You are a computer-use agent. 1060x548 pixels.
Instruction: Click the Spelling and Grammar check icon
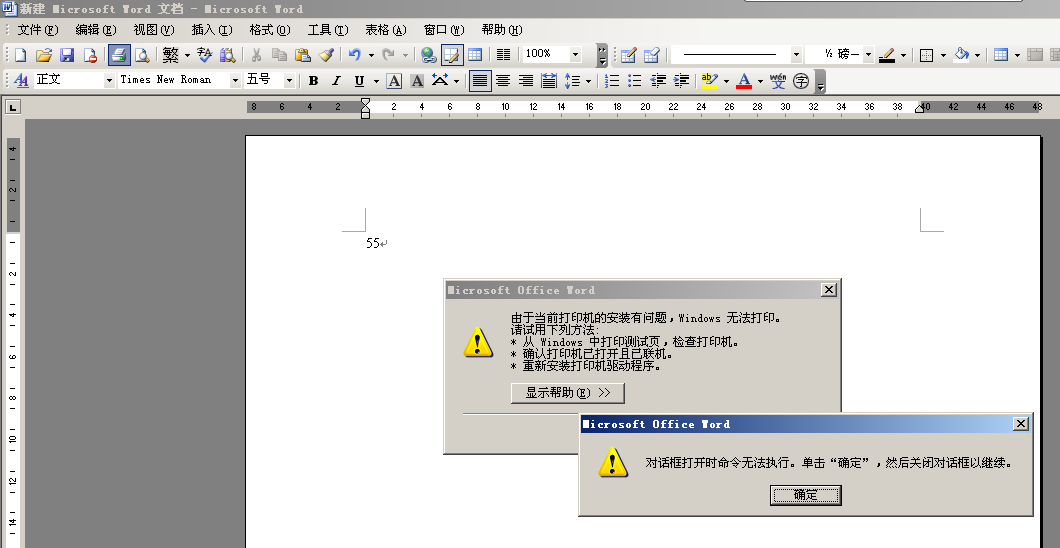(x=205, y=55)
